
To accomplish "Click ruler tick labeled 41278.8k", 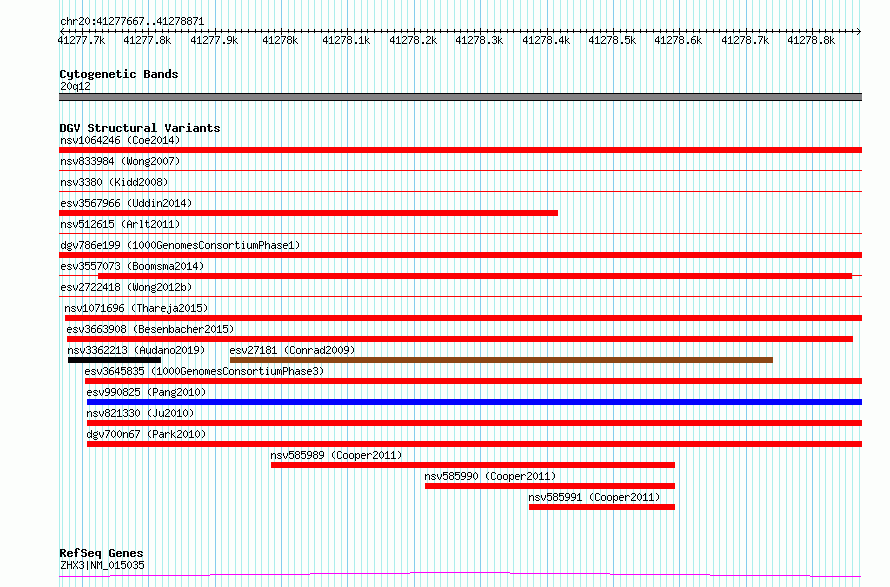I will 811,40.
